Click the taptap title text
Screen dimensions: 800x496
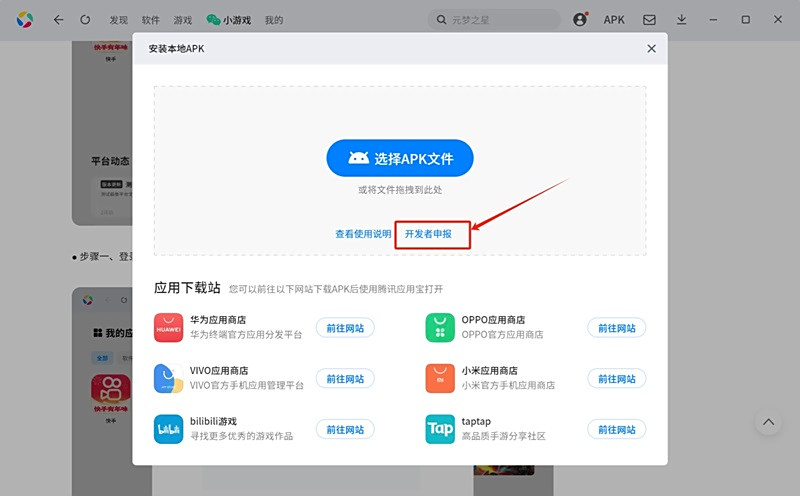click(x=476, y=421)
